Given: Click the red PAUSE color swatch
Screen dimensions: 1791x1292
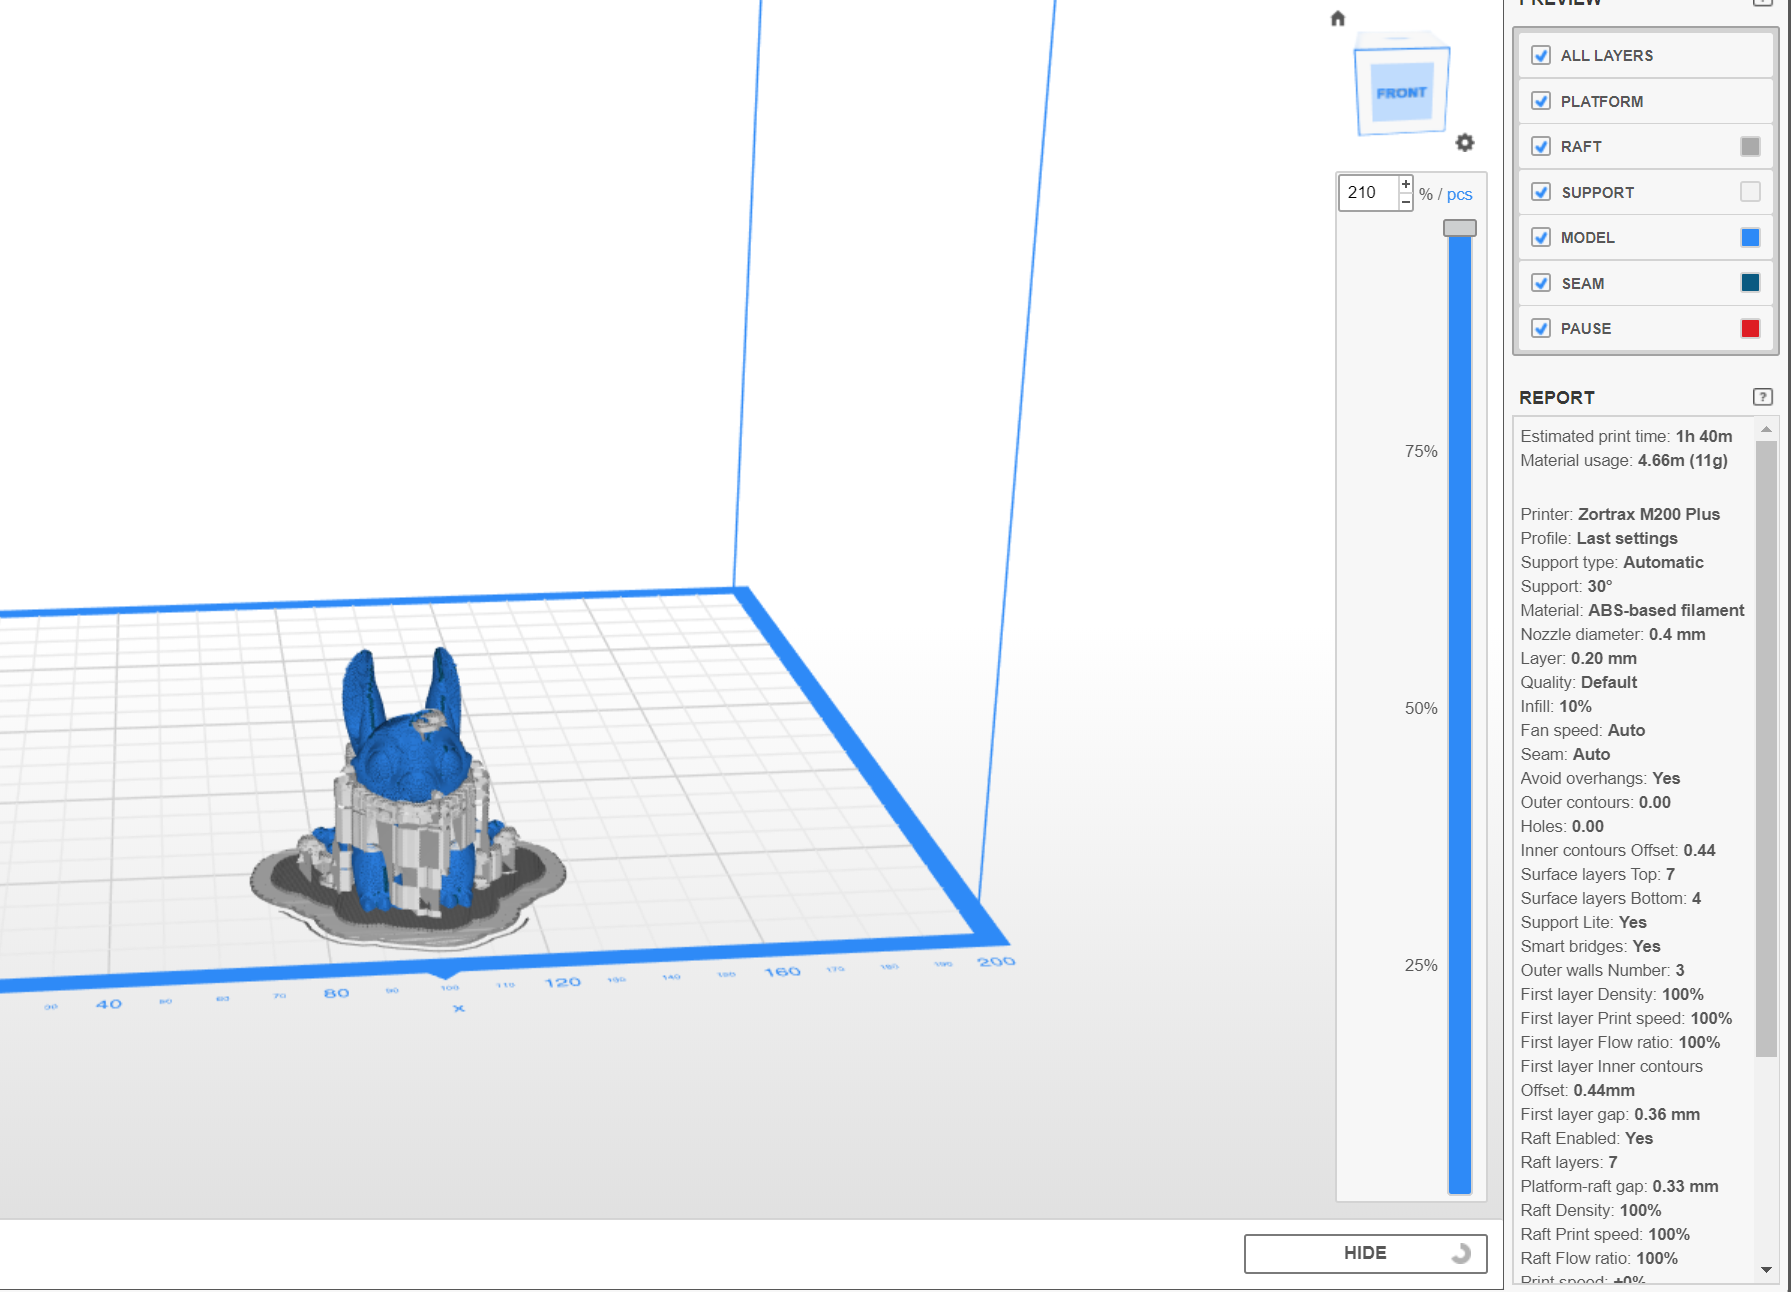Looking at the screenshot, I should pyautogui.click(x=1750, y=328).
